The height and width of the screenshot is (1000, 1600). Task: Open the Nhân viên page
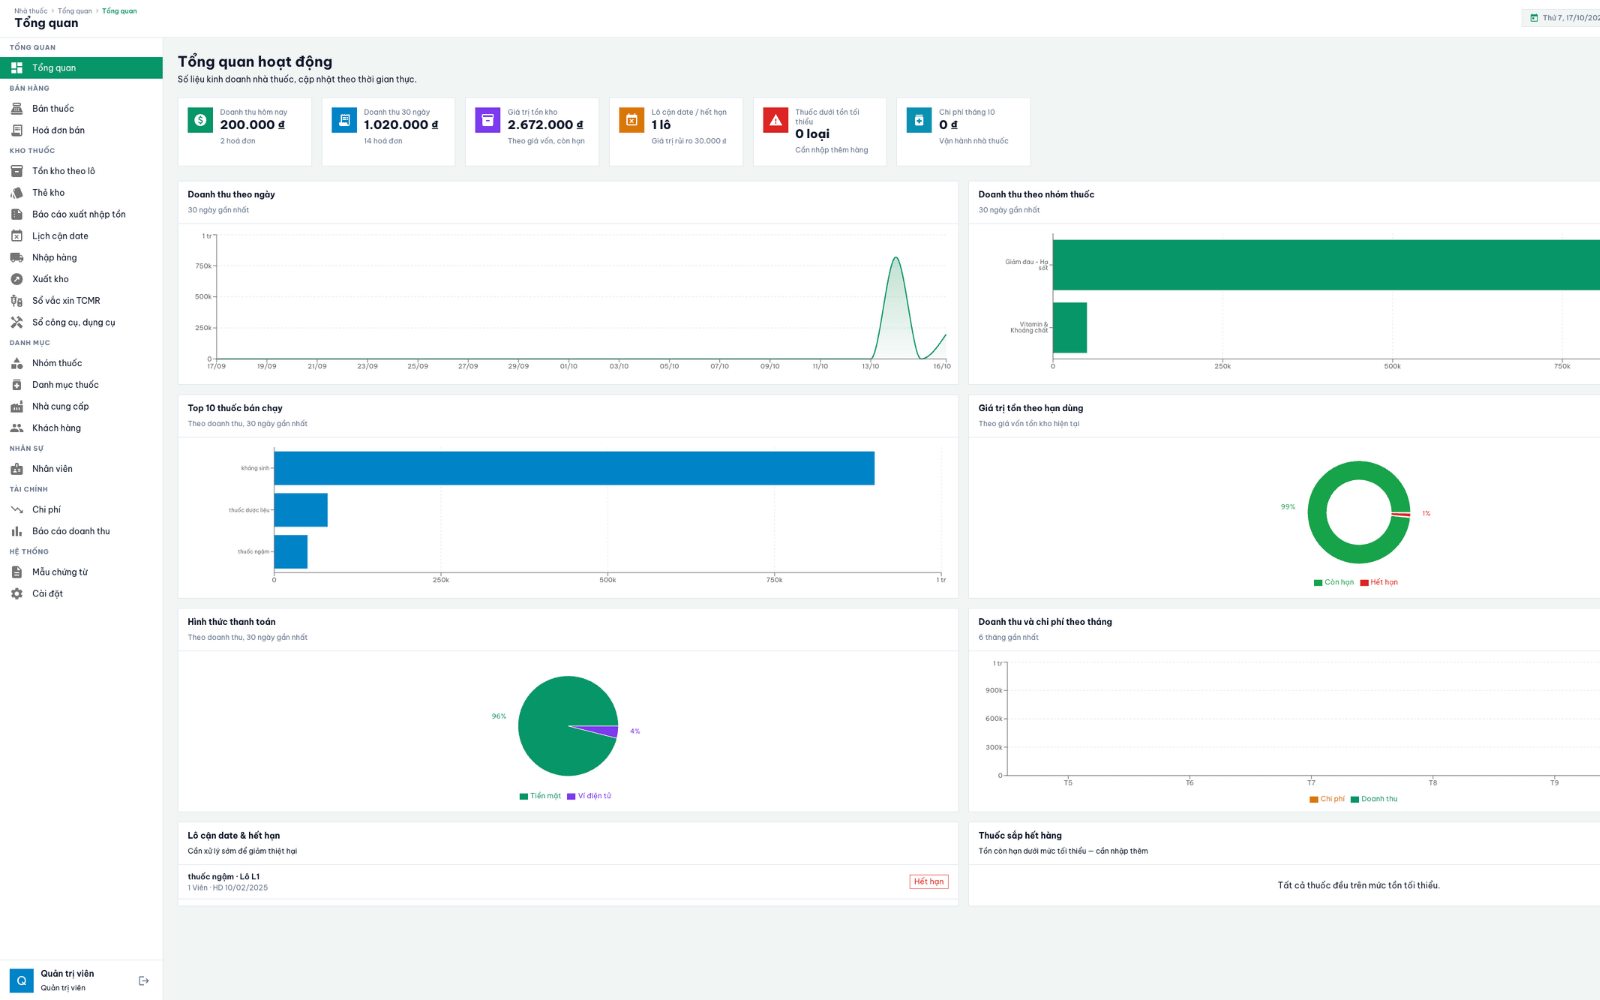click(81, 469)
